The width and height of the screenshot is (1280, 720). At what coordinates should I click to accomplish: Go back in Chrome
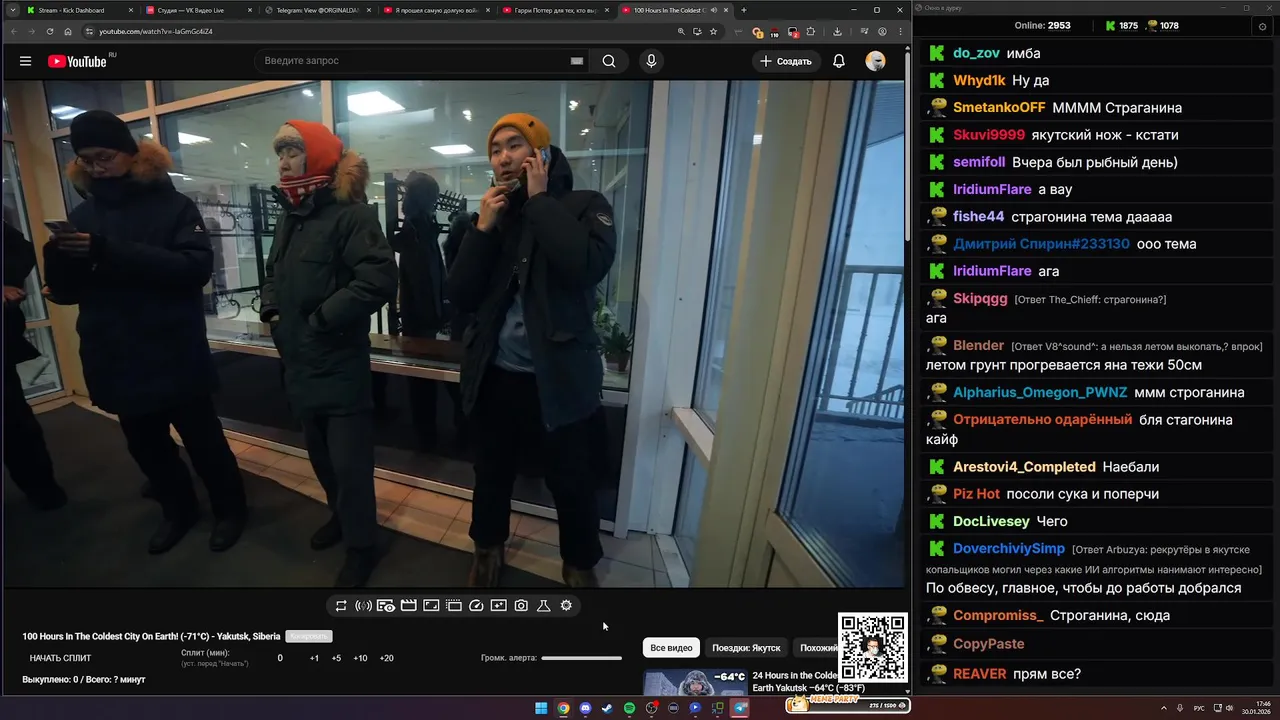point(14,31)
